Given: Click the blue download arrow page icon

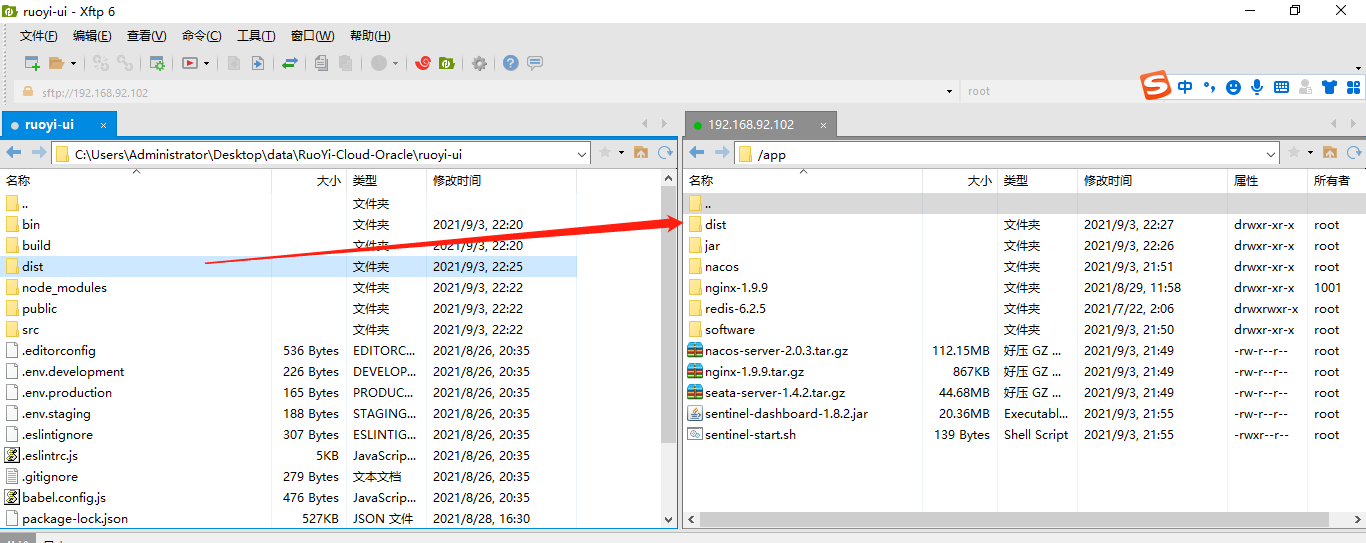Looking at the screenshot, I should (x=257, y=63).
